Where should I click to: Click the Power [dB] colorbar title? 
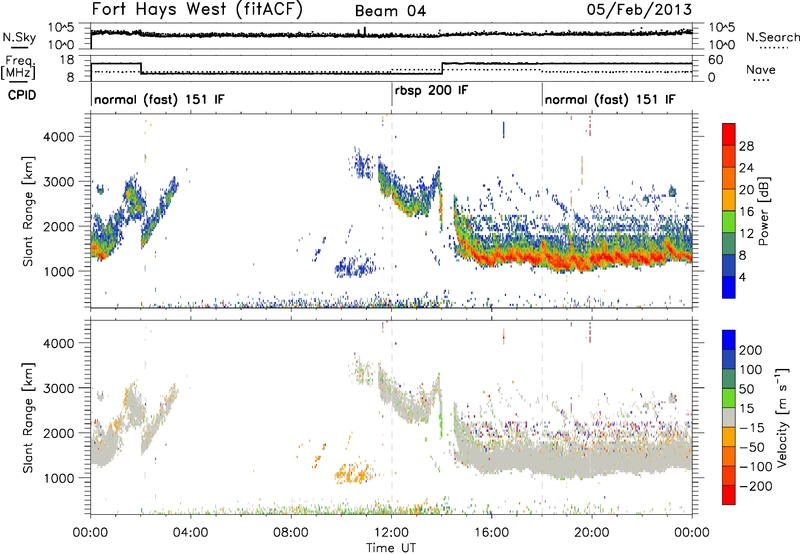(763, 211)
